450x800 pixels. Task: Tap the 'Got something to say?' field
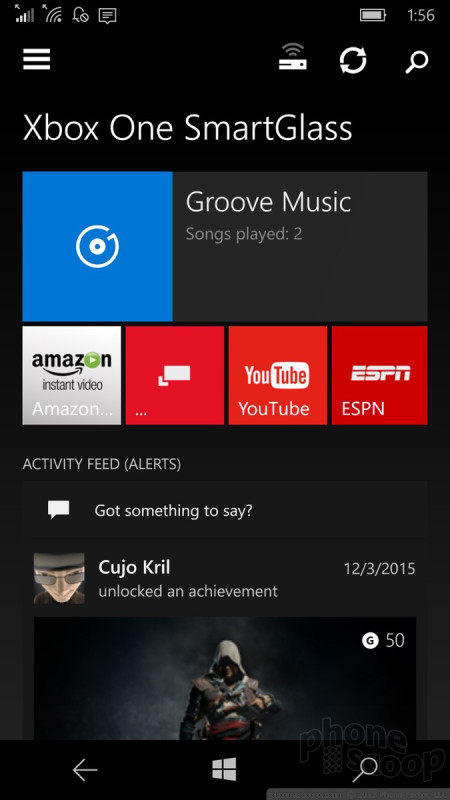tap(225, 510)
